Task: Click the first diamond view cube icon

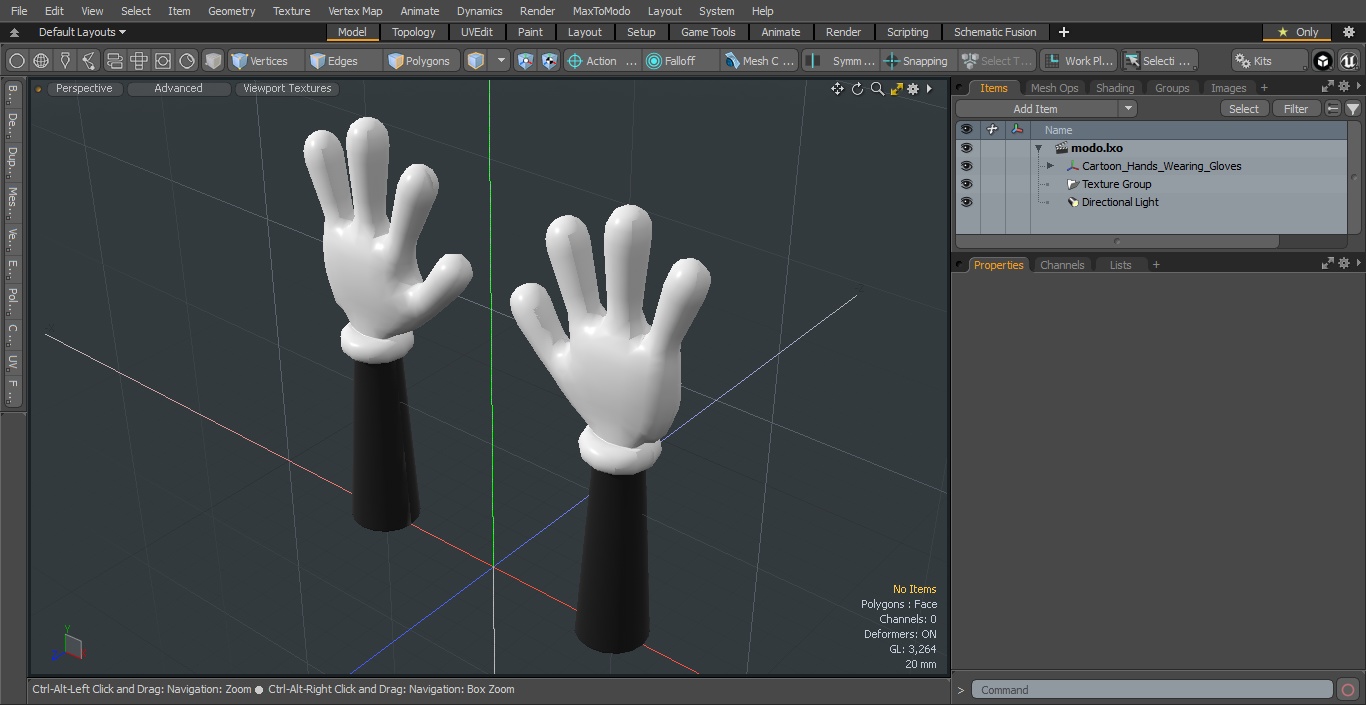Action: click(x=526, y=61)
